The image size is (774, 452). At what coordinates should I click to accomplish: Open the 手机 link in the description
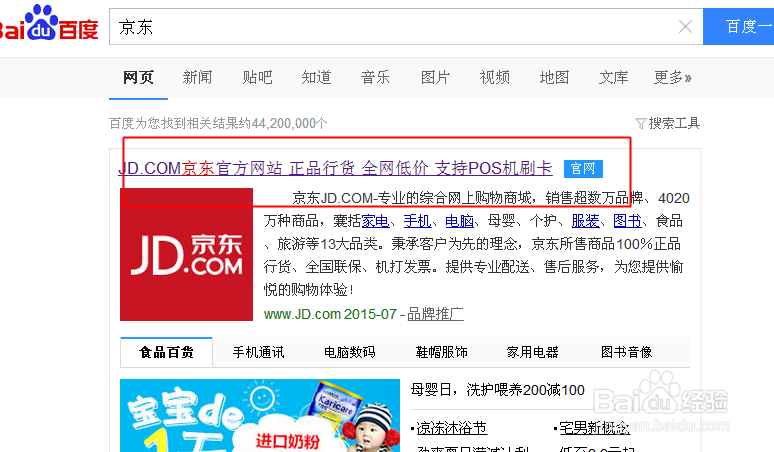pos(417,221)
